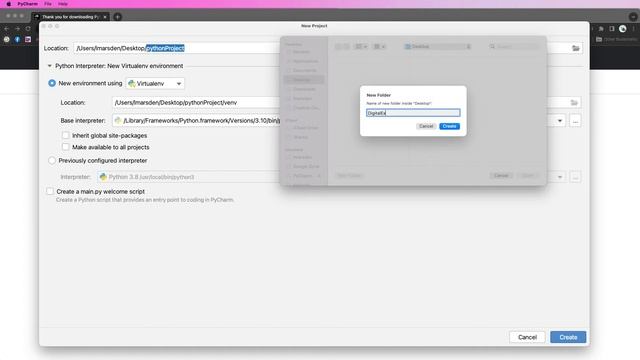Click the dimmed Cancel button in file chooser
Screen dimensions: 640x360
(501, 176)
